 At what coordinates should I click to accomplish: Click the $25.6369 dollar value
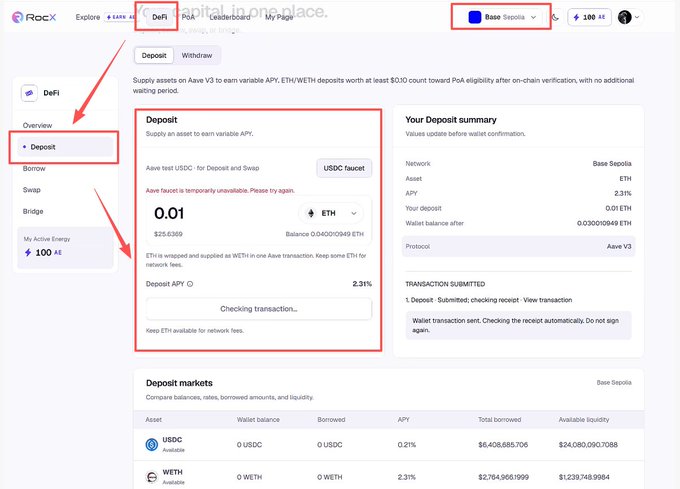point(168,234)
